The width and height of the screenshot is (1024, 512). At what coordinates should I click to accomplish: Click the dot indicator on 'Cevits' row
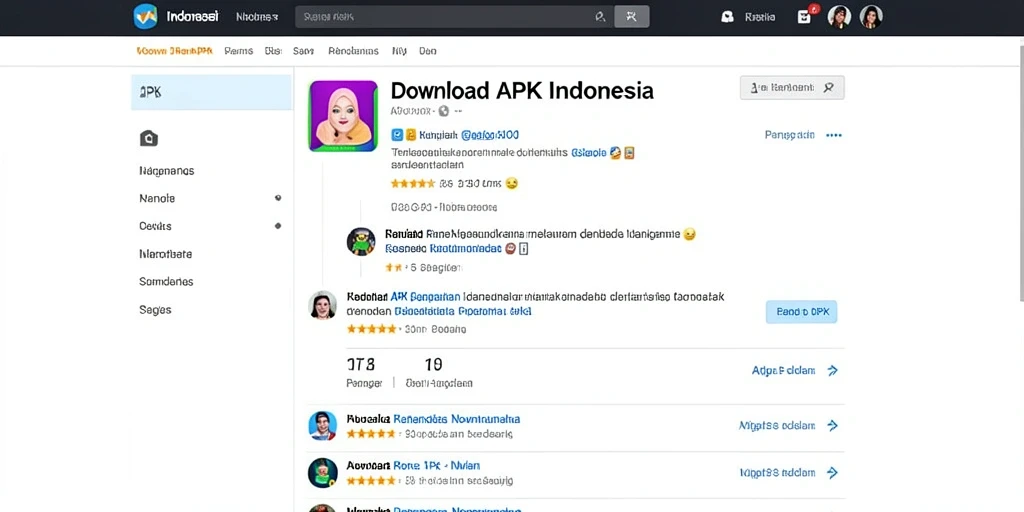point(278,226)
